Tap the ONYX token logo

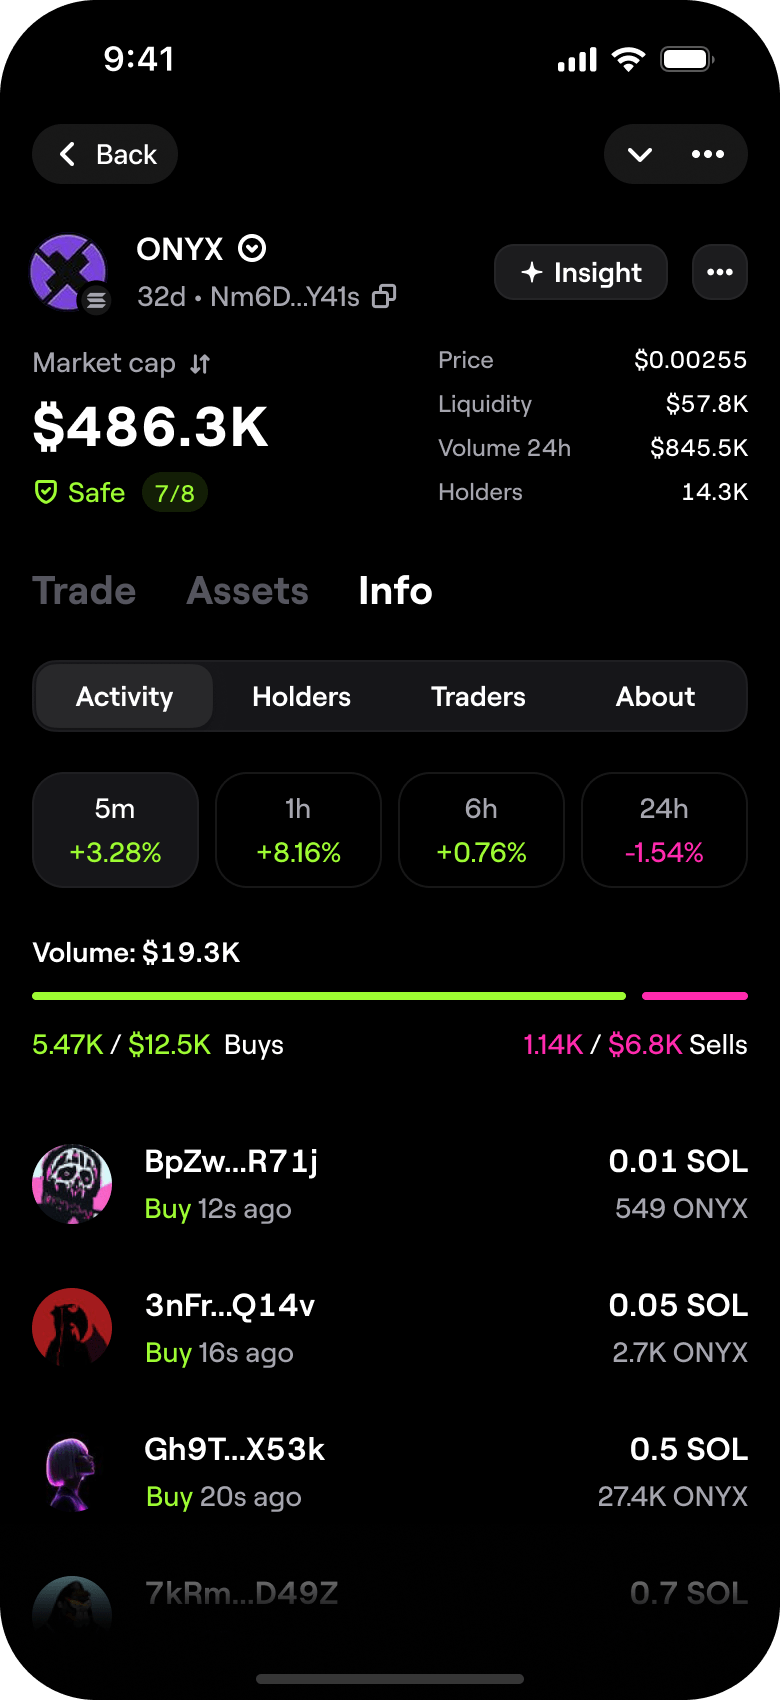tap(68, 272)
